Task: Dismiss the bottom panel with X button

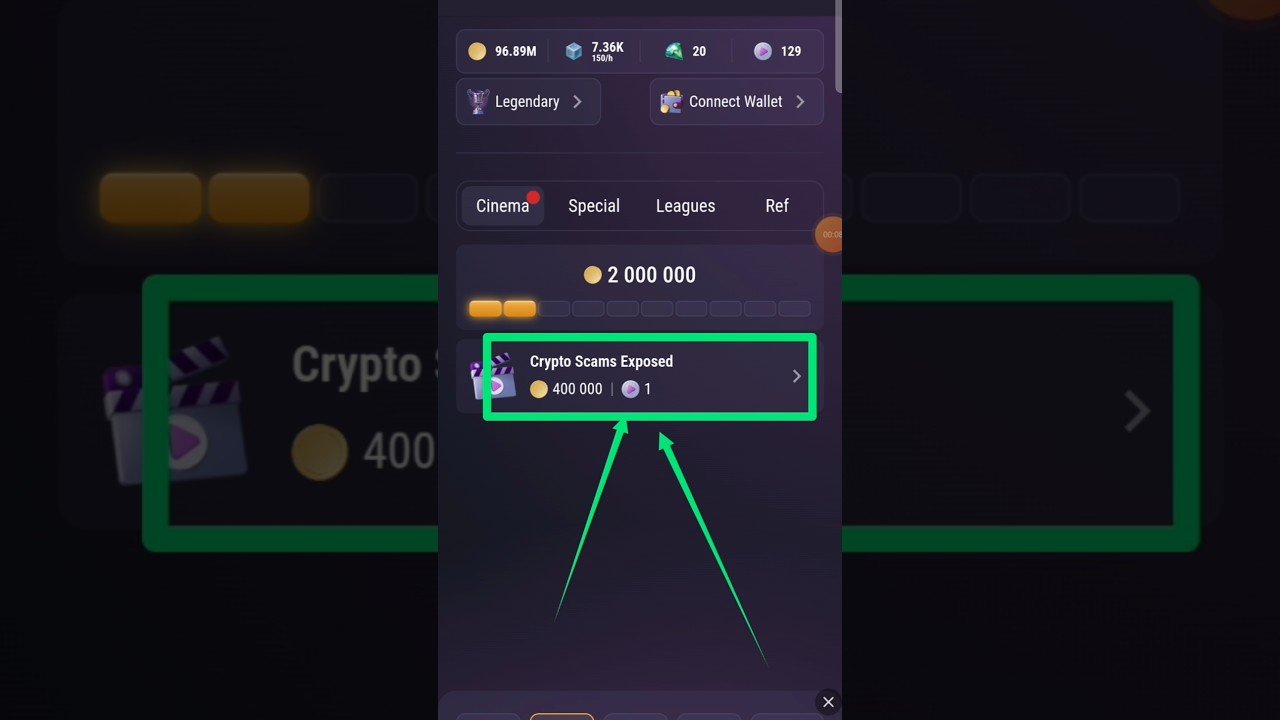Action: (828, 702)
